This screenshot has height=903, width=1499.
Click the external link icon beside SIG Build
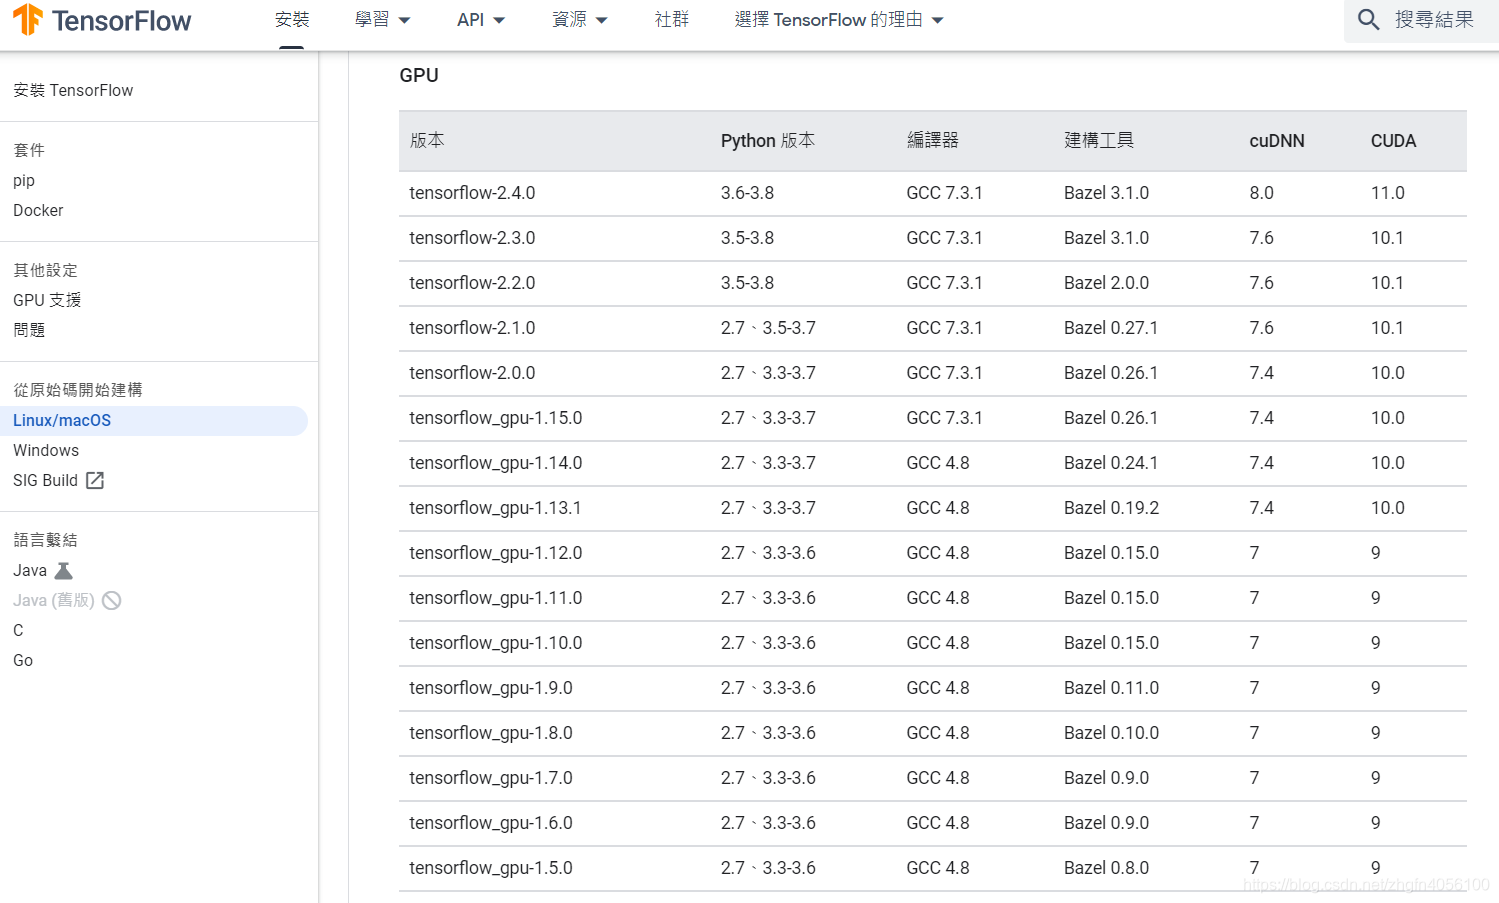tap(95, 481)
